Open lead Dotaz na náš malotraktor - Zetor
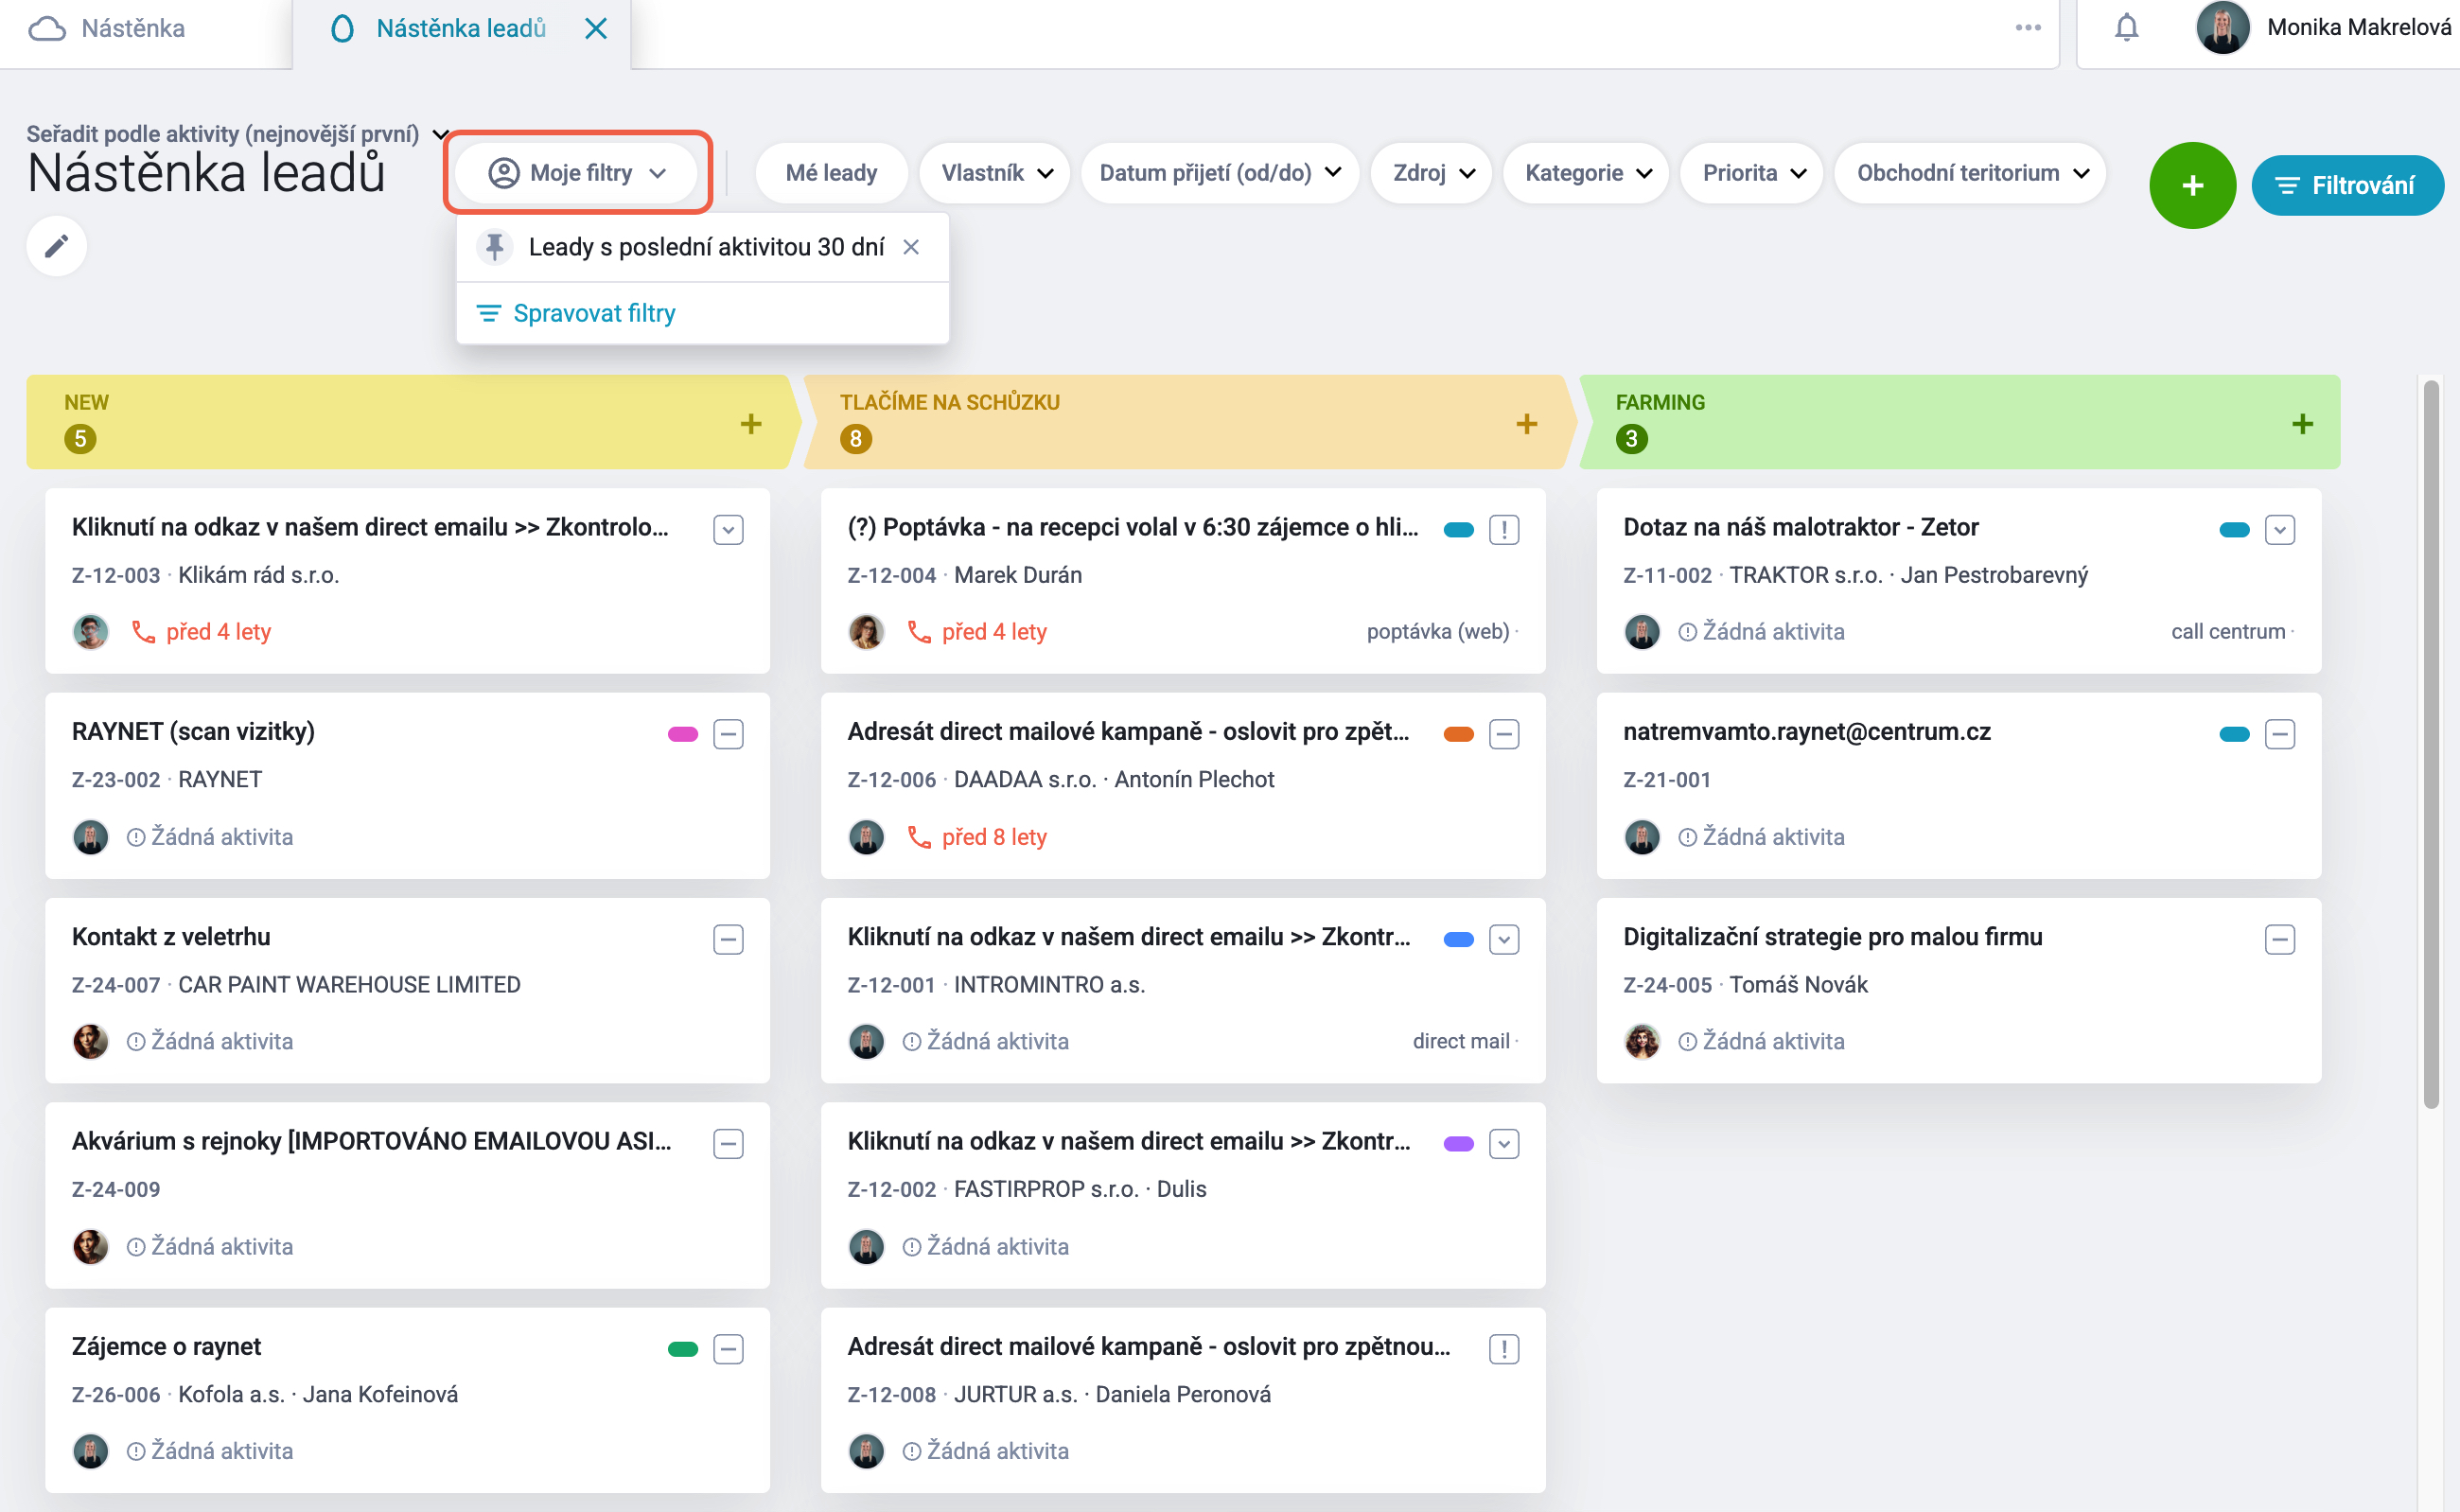The width and height of the screenshot is (2460, 1512). (1800, 527)
